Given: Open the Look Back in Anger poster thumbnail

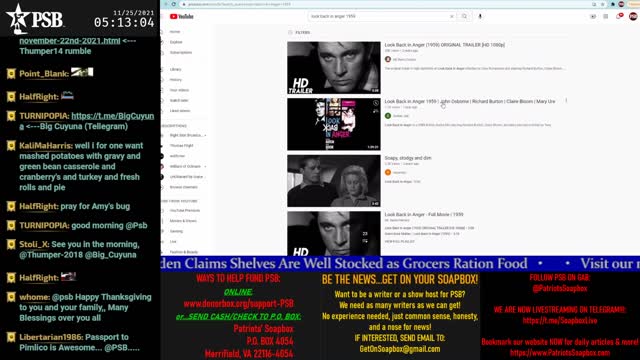Looking at the screenshot, I should 334,124.
